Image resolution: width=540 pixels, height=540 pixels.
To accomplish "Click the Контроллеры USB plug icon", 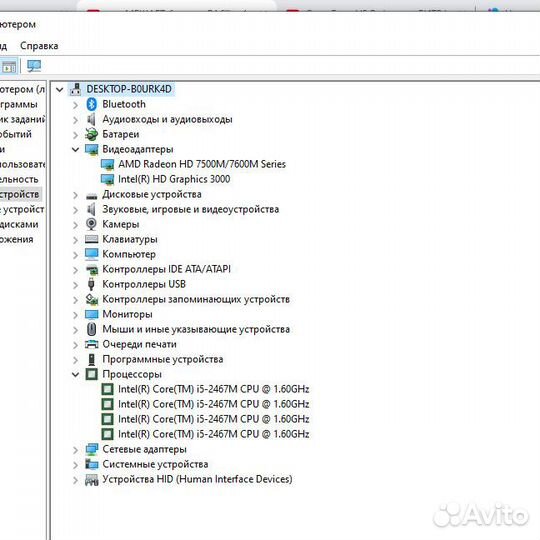I will tap(91, 284).
